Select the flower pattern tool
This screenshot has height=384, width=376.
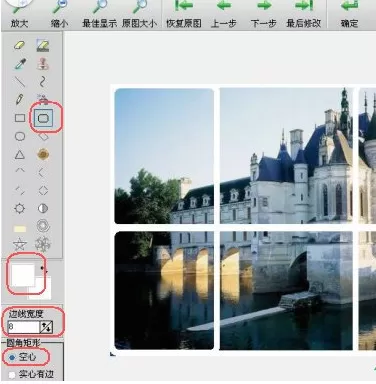click(x=43, y=244)
